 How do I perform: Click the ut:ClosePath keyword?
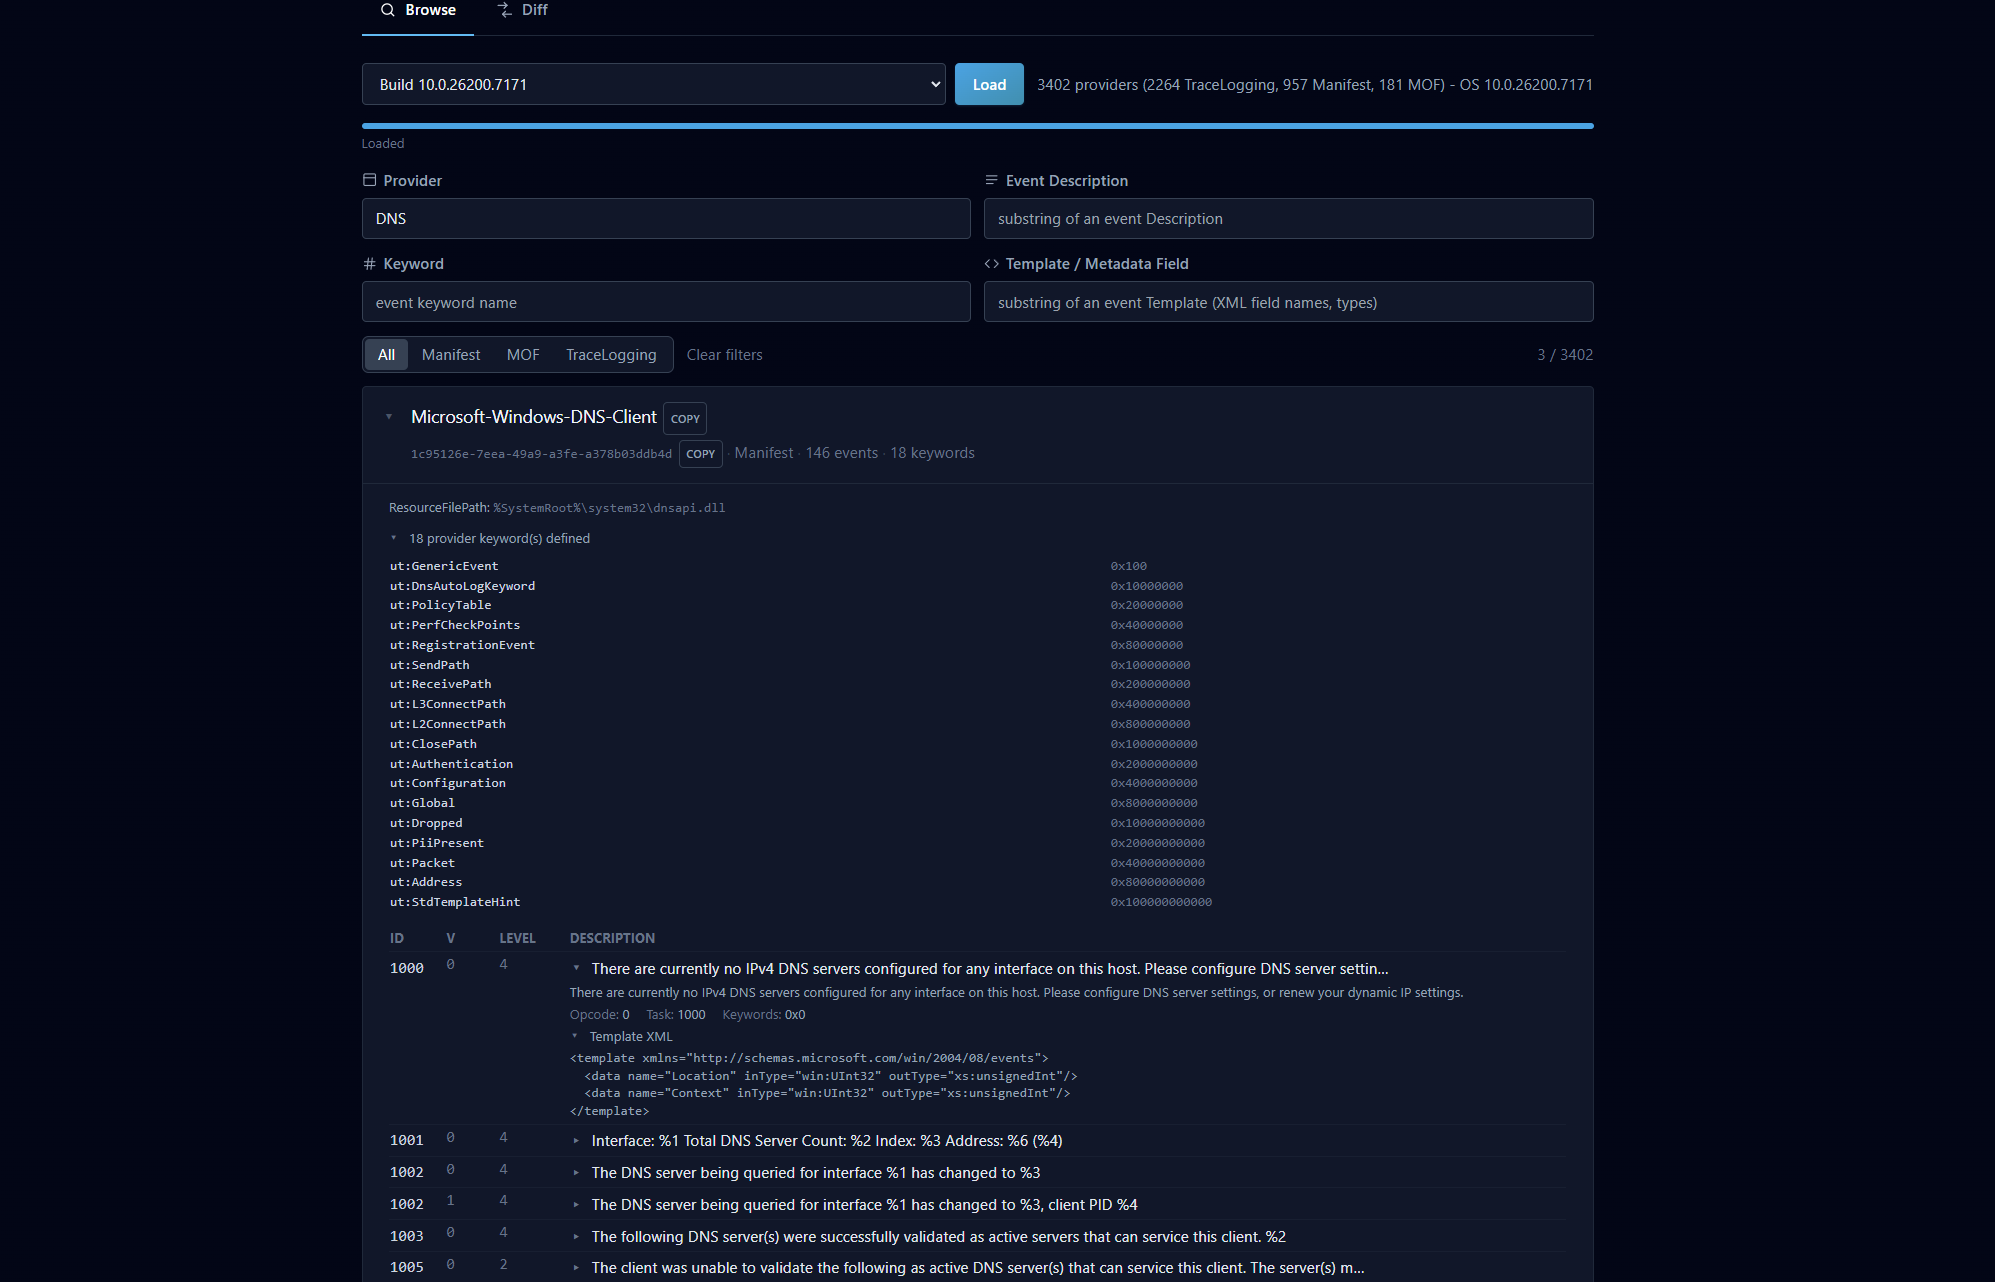pos(433,744)
